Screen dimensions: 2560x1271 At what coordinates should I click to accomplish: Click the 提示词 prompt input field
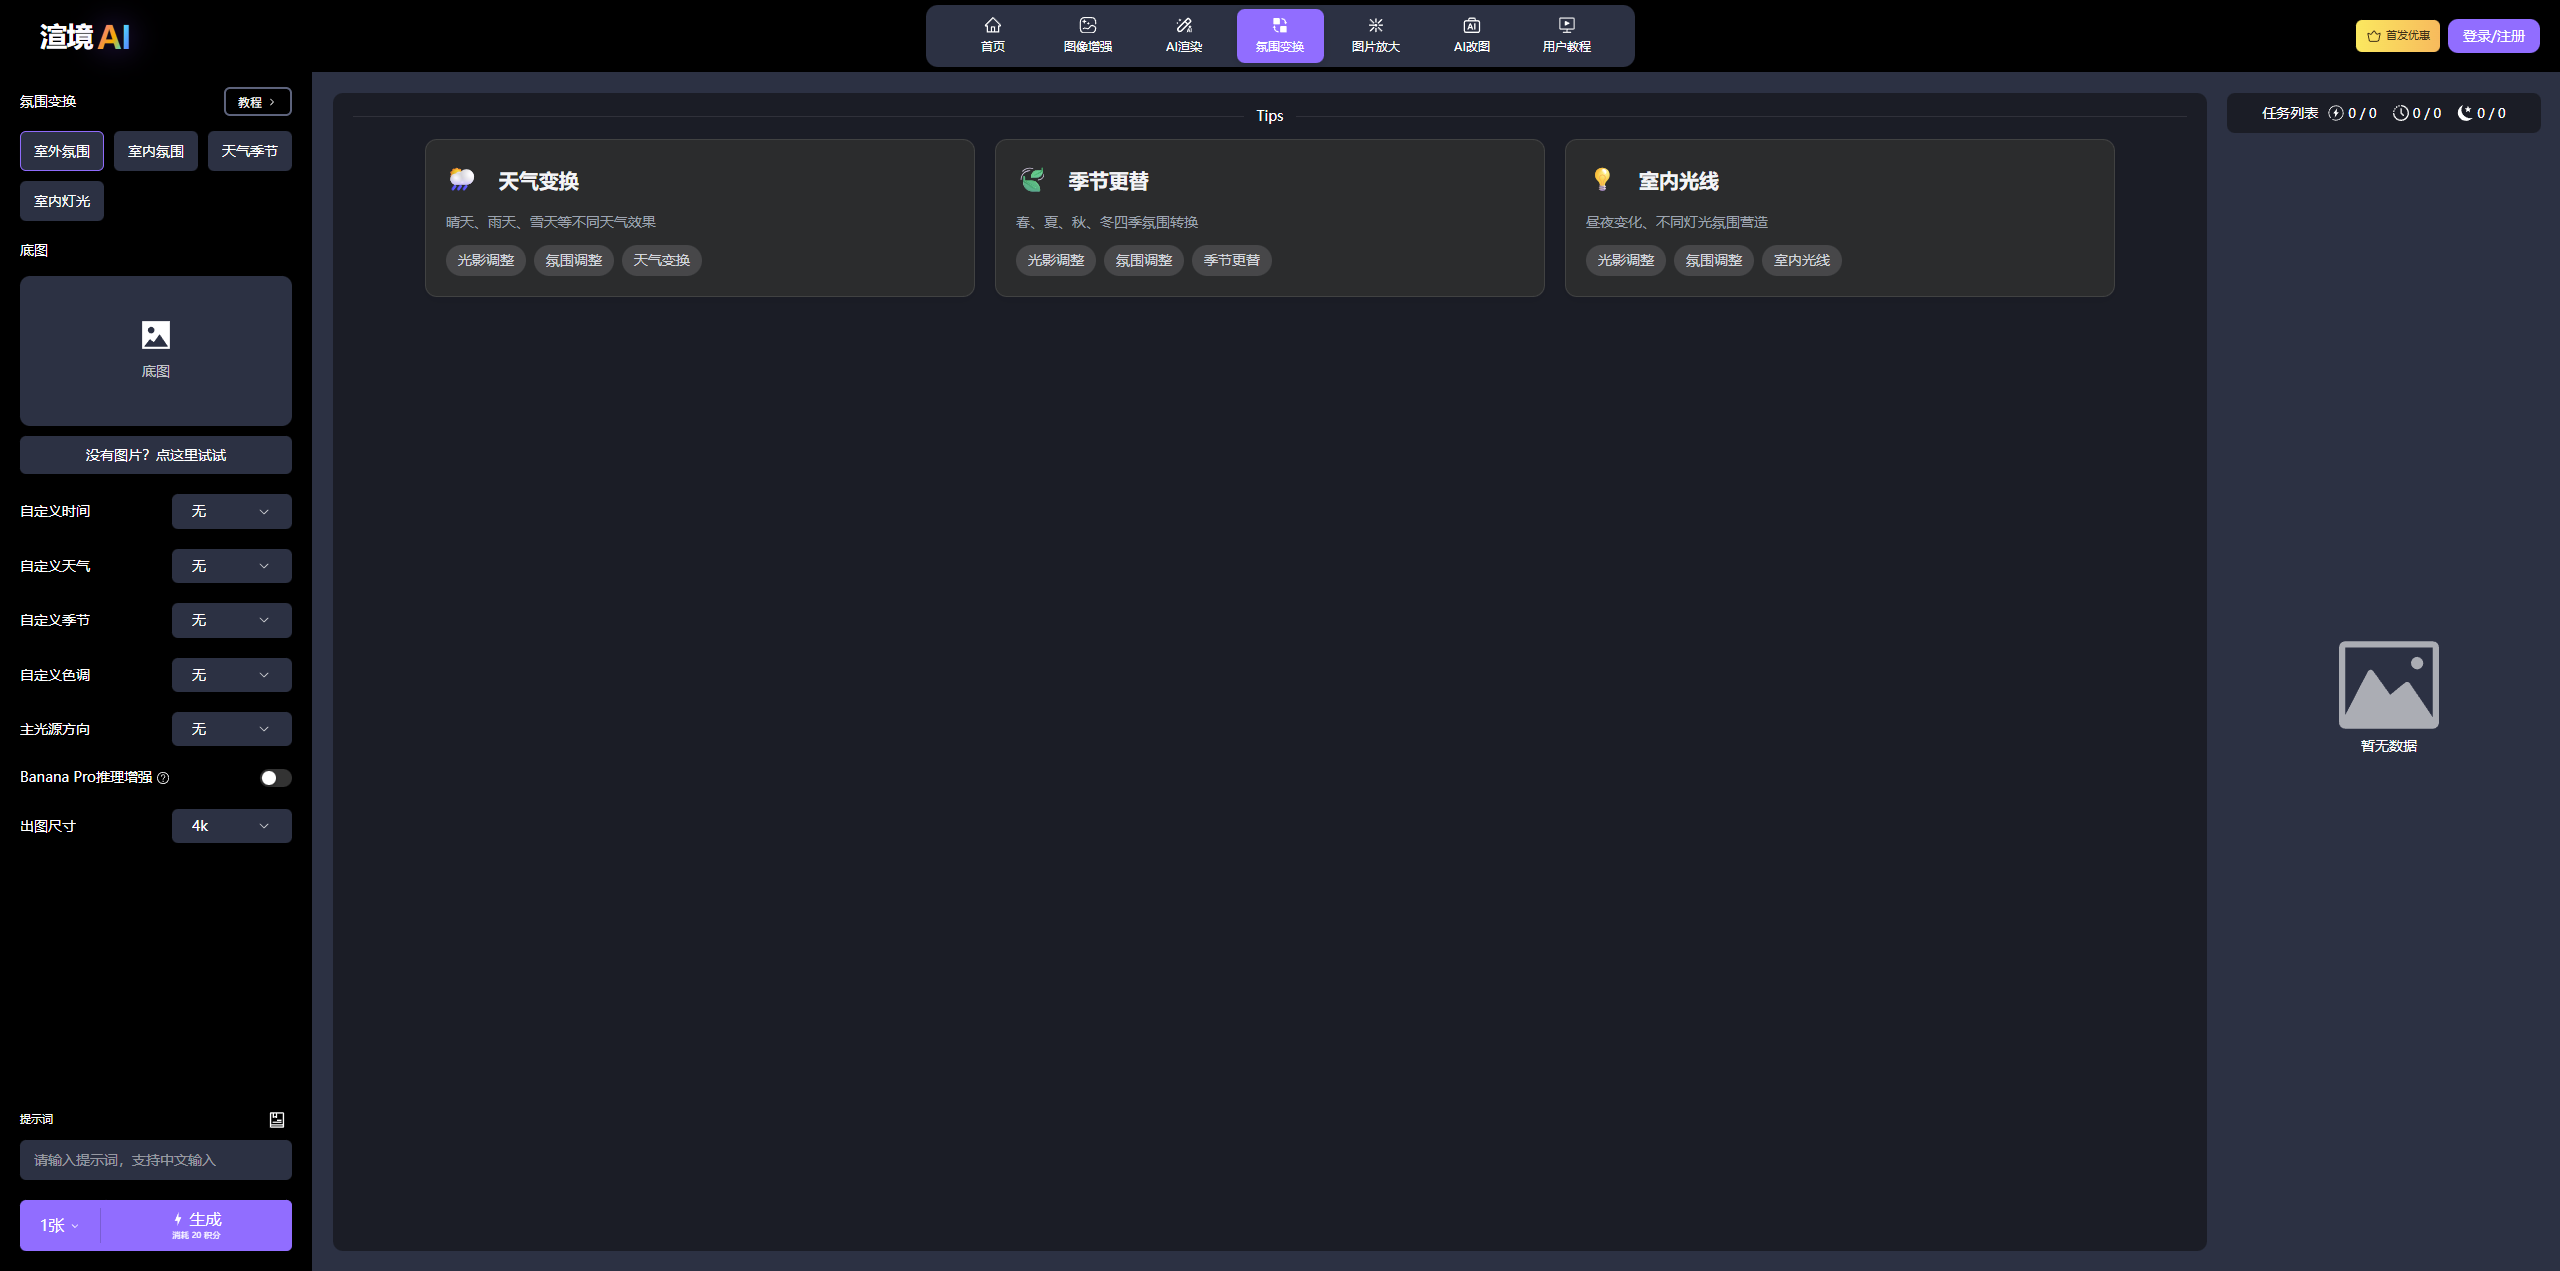156,1160
